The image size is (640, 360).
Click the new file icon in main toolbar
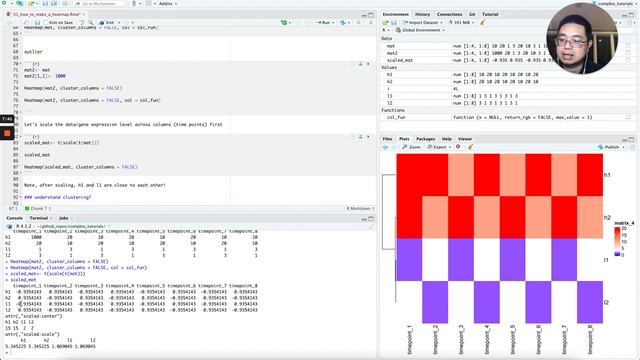(5, 3)
